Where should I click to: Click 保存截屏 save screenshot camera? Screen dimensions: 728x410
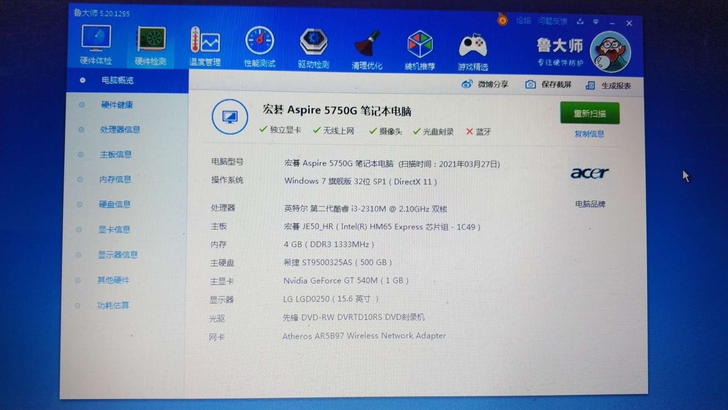pos(549,85)
